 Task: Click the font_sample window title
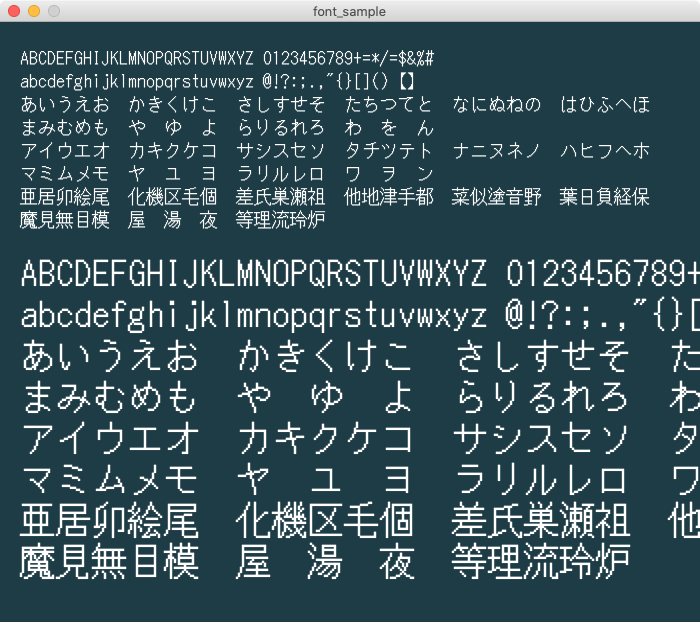click(350, 11)
